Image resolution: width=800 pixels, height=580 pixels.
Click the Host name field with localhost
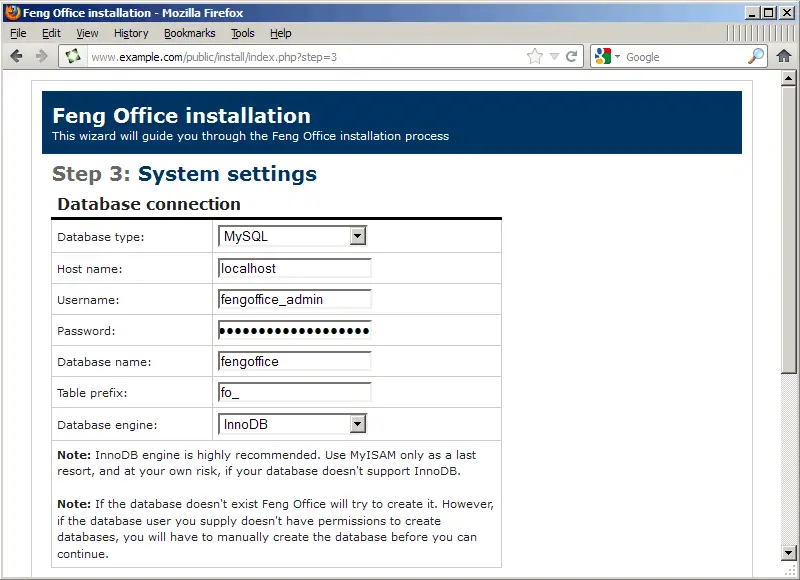[294, 268]
